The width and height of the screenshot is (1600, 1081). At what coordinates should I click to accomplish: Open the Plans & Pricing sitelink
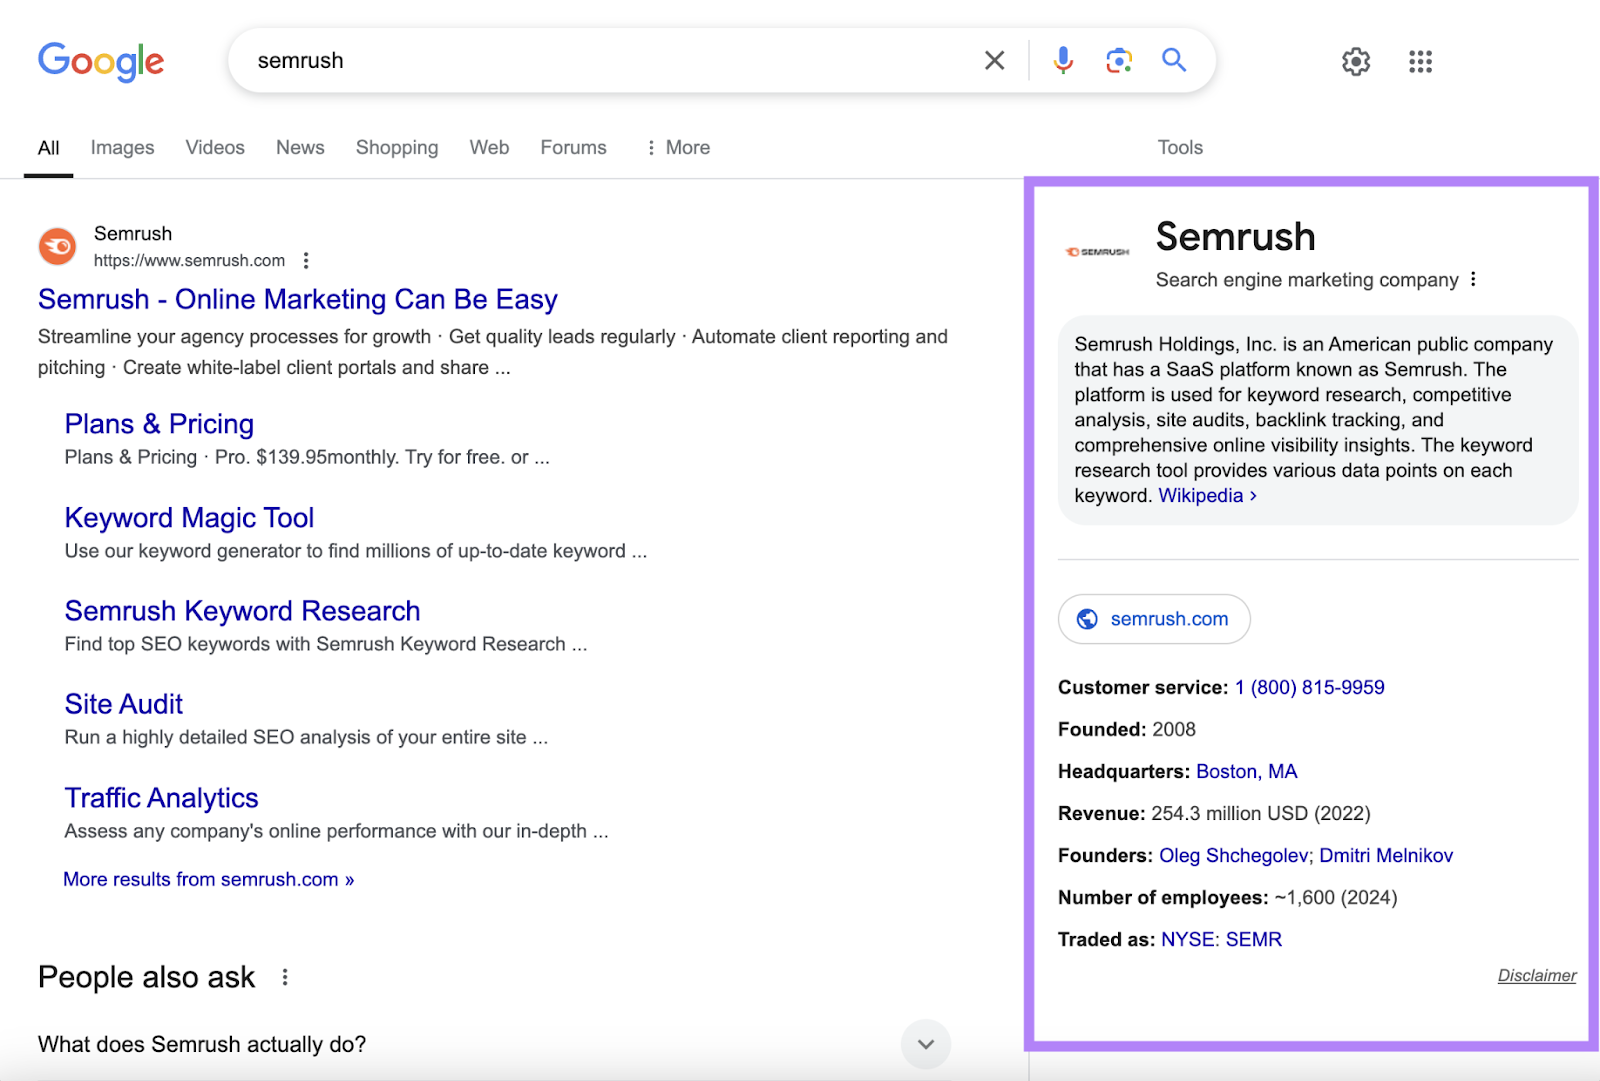(x=159, y=424)
